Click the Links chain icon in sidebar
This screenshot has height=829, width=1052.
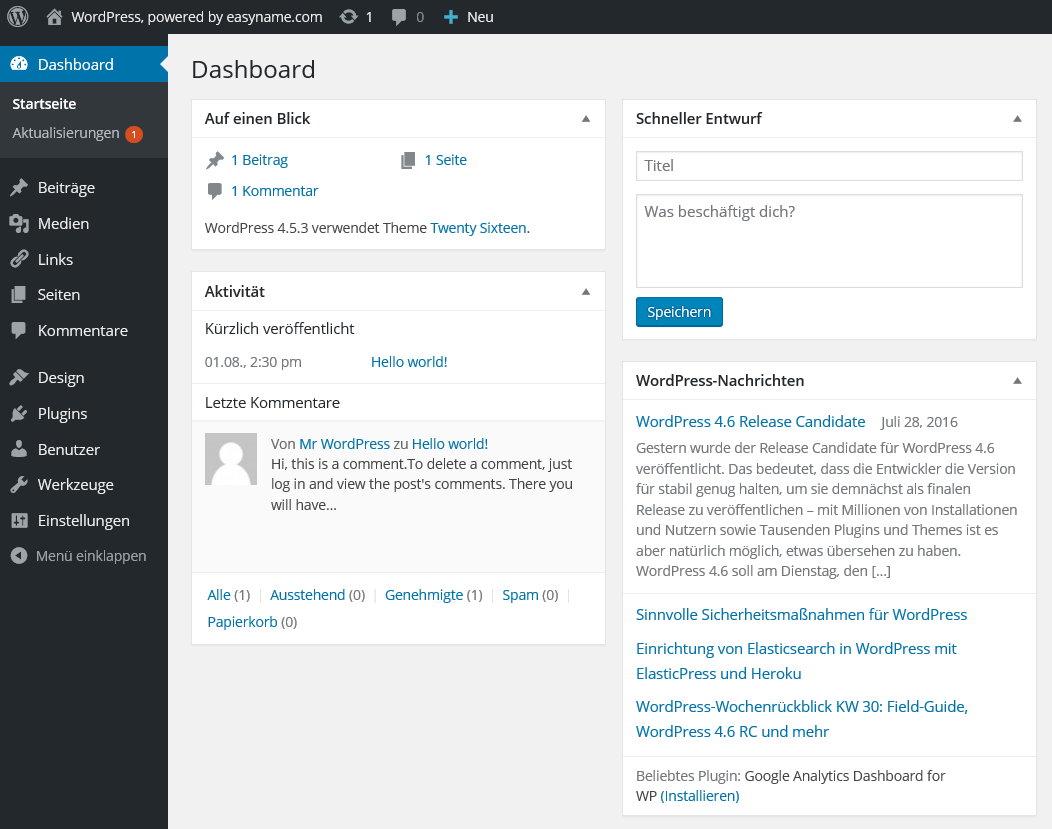[19, 259]
